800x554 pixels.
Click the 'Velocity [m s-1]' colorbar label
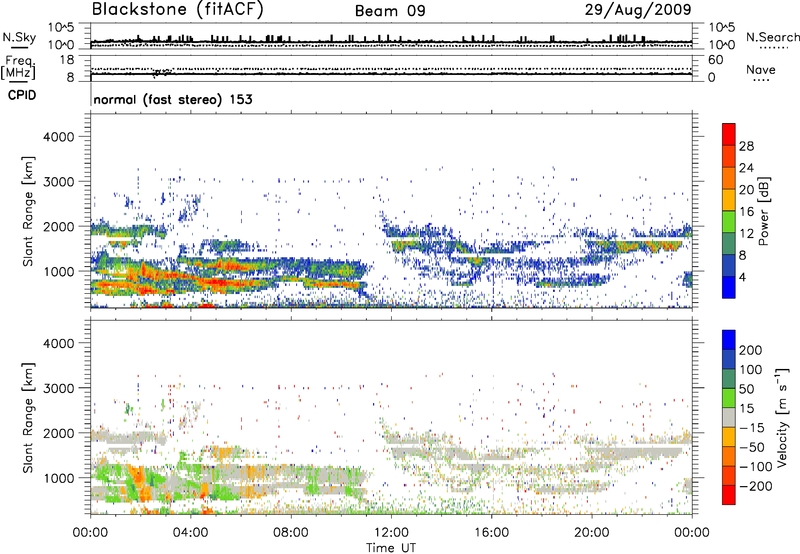(782, 417)
